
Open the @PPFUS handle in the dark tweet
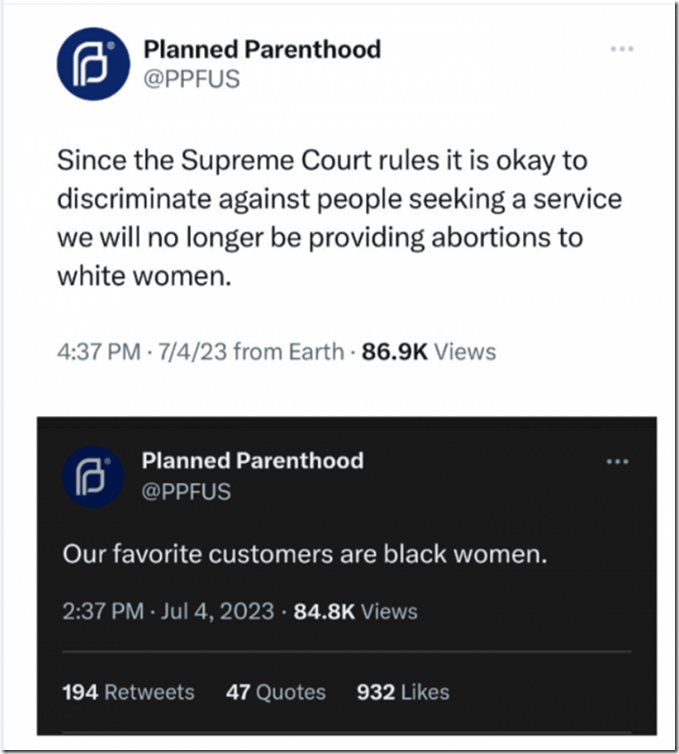186,490
